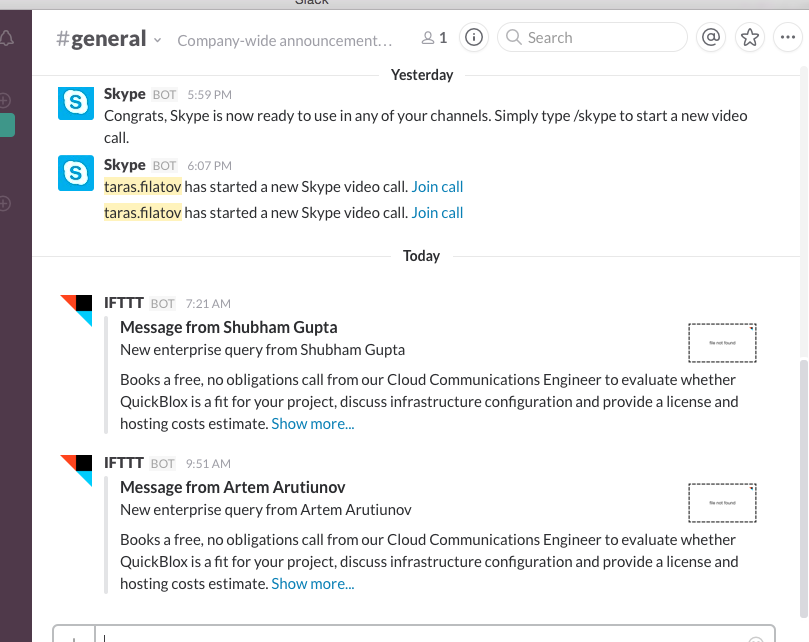
Task: Click Skype sender name at 6:07 PM
Action: coord(125,165)
